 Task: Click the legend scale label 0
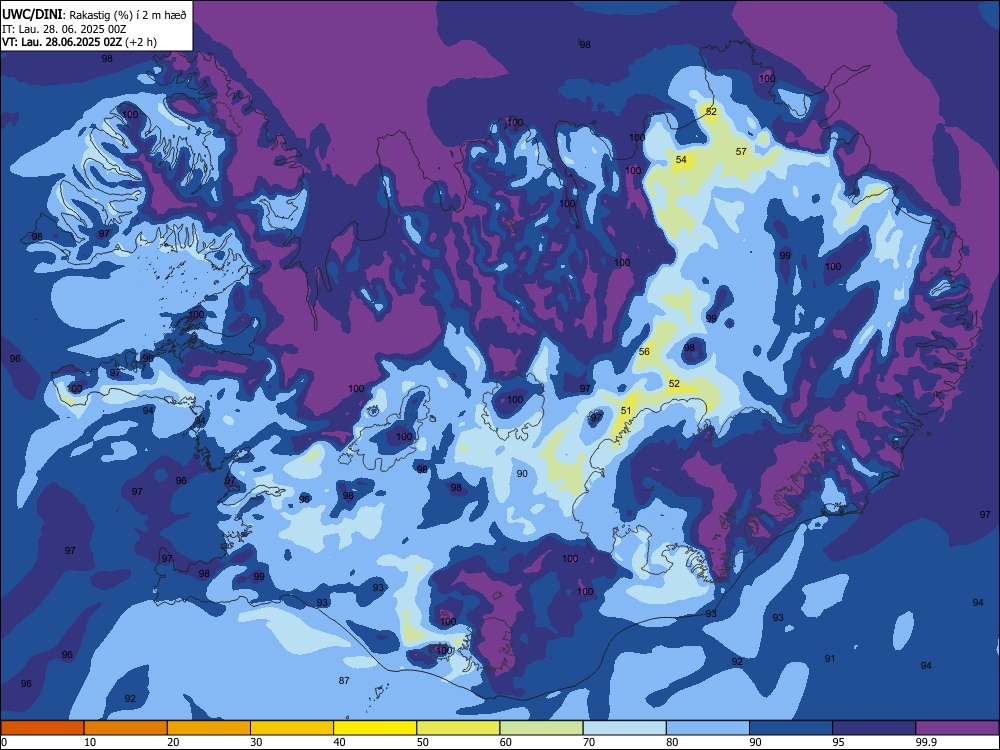click(x=4, y=742)
